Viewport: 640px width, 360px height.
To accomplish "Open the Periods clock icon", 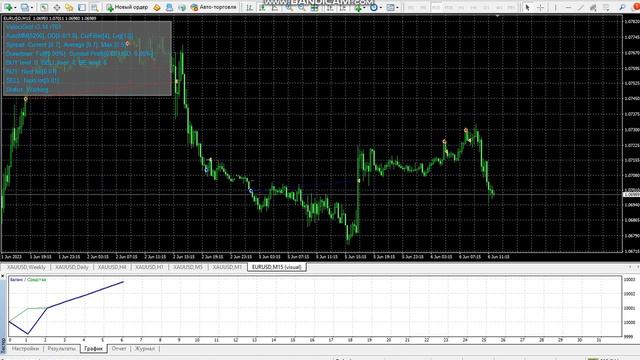I will tap(373, 7).
